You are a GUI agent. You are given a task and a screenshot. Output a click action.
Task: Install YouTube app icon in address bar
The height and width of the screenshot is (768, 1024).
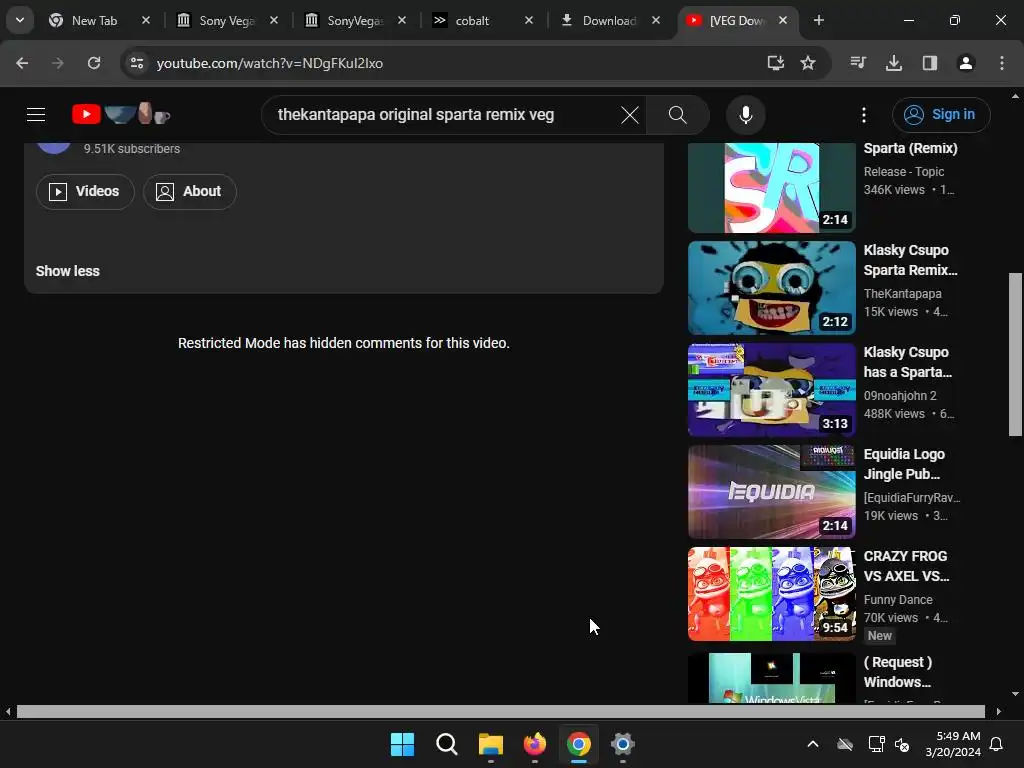coord(775,63)
